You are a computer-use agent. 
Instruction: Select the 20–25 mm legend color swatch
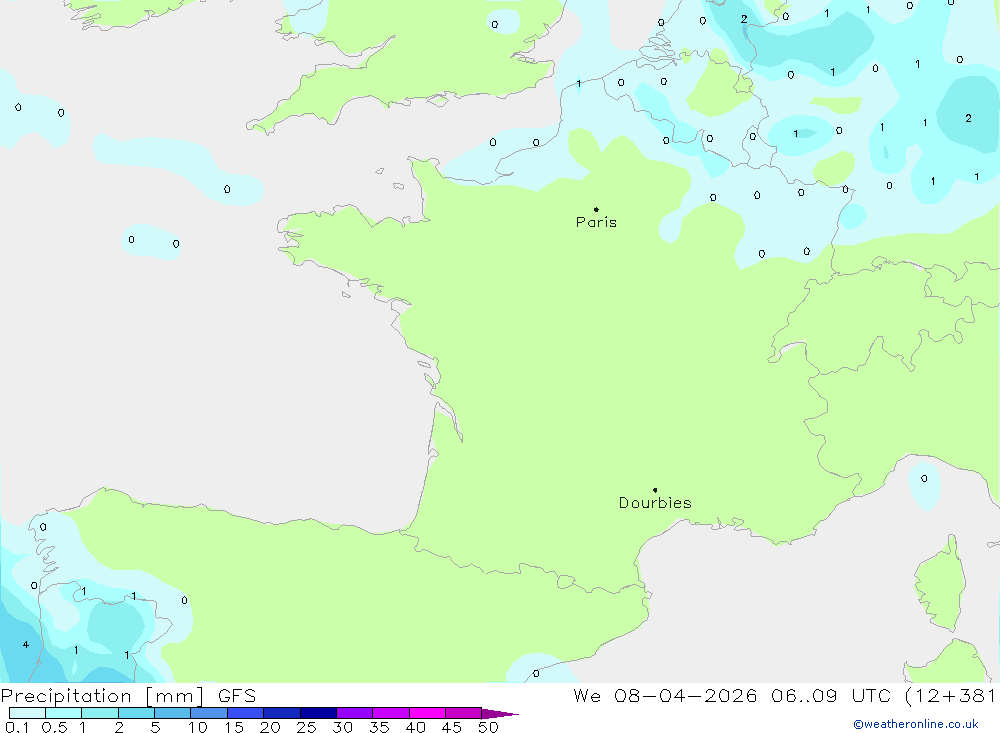282,713
